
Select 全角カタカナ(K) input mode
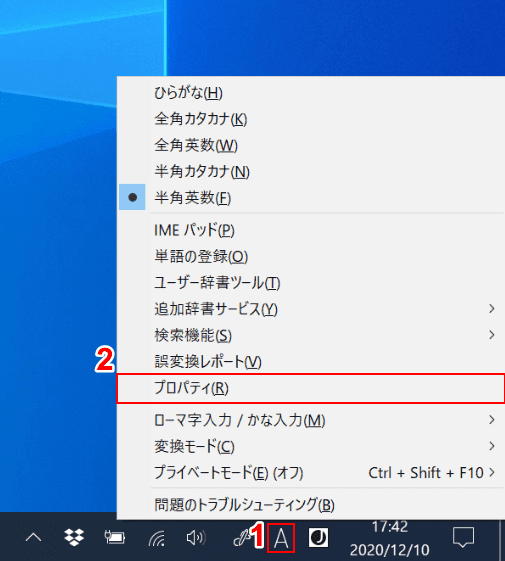coord(311,119)
